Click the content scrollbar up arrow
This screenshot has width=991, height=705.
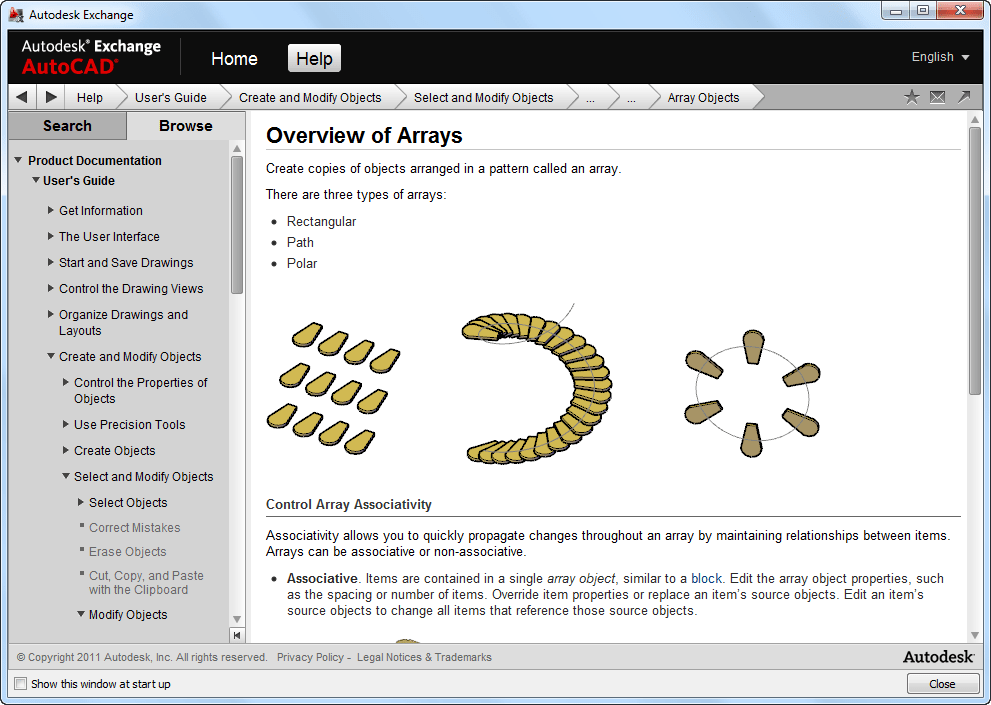coord(975,119)
